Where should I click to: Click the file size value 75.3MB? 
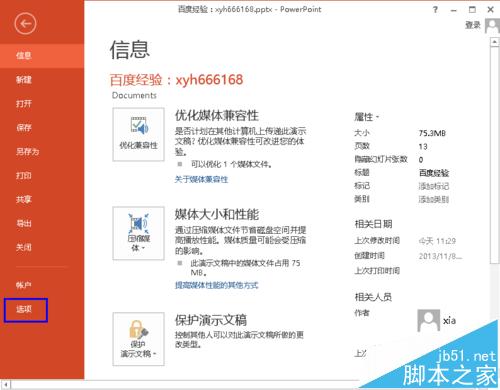[x=432, y=133]
